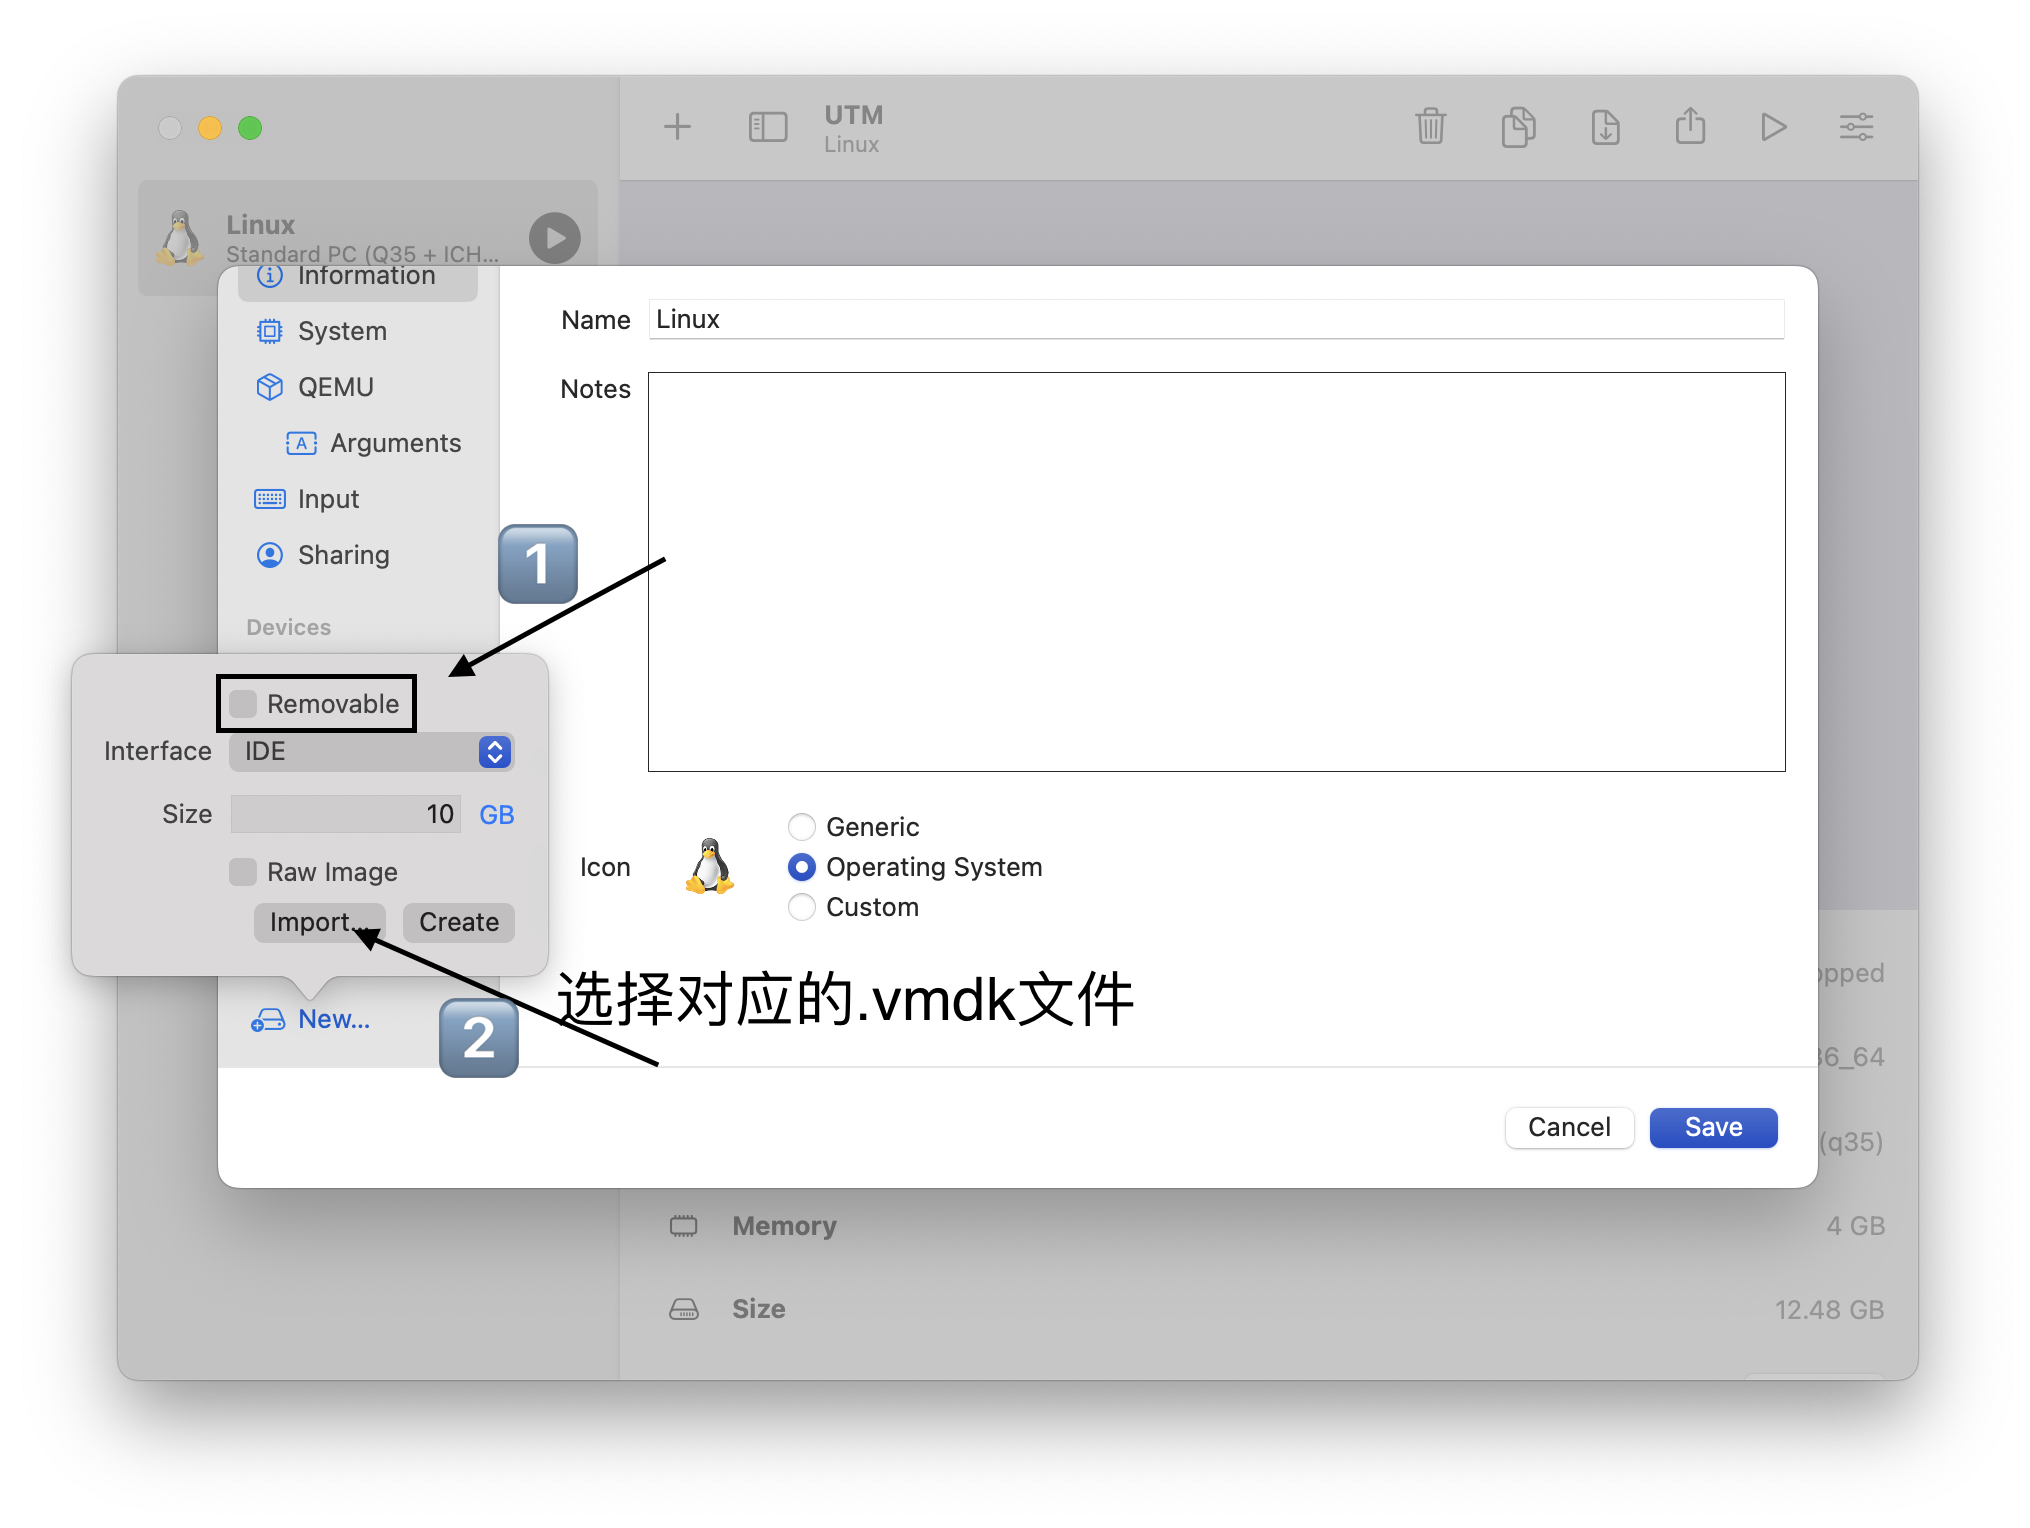This screenshot has height=1528, width=2030.
Task: Click the Memory row in the main window
Action: point(1276,1226)
